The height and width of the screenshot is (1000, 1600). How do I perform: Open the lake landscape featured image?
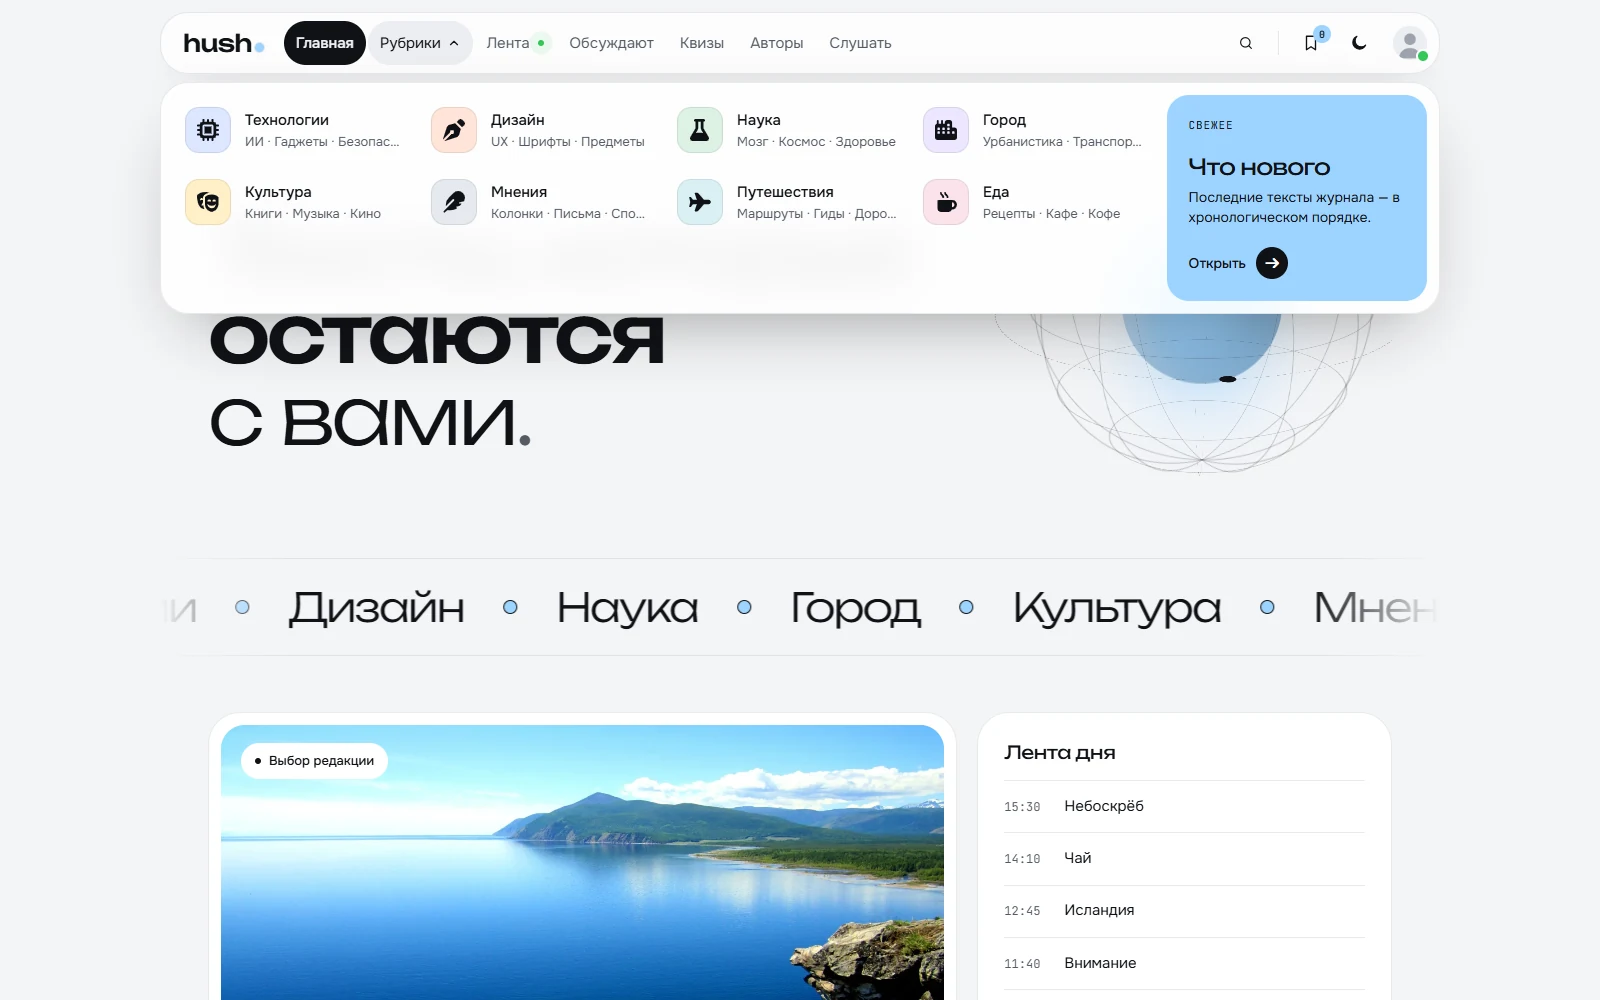point(582,862)
